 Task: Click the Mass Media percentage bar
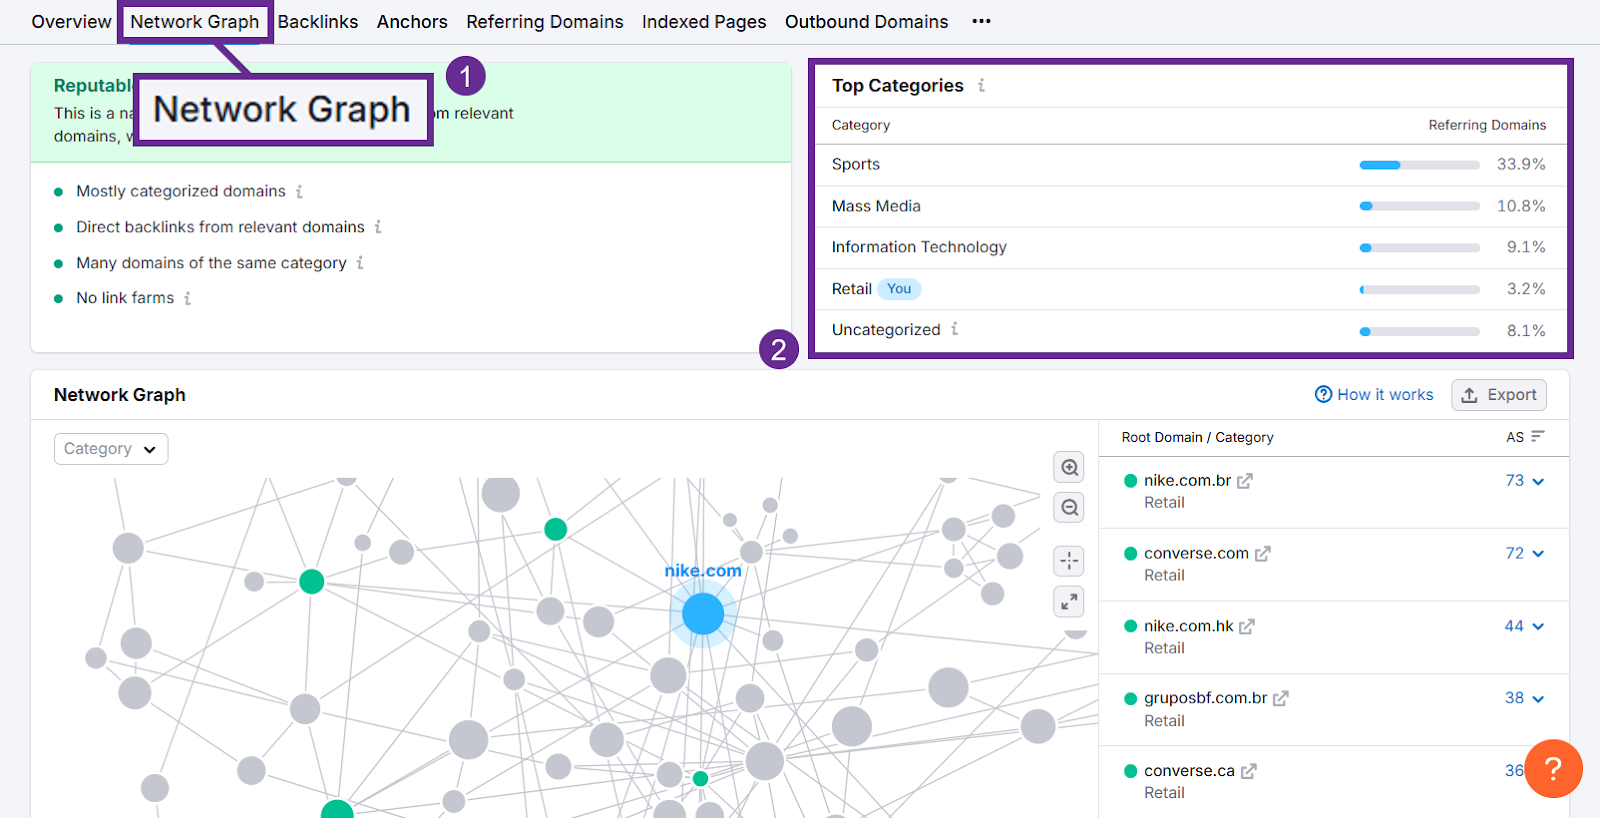pyautogui.click(x=1419, y=206)
